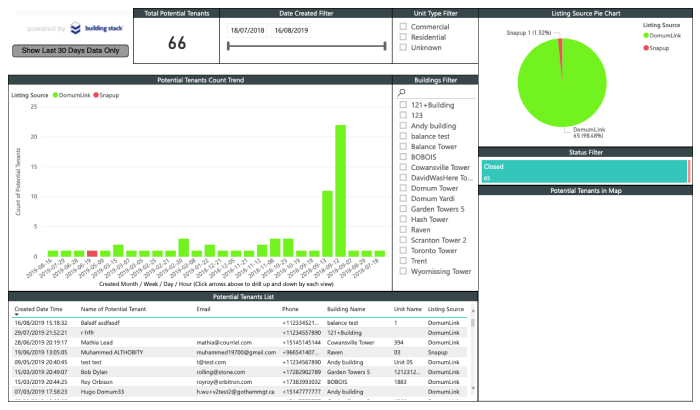The image size is (700, 410).
Task: Click the Building Stack logo icon
Action: [x=75, y=29]
